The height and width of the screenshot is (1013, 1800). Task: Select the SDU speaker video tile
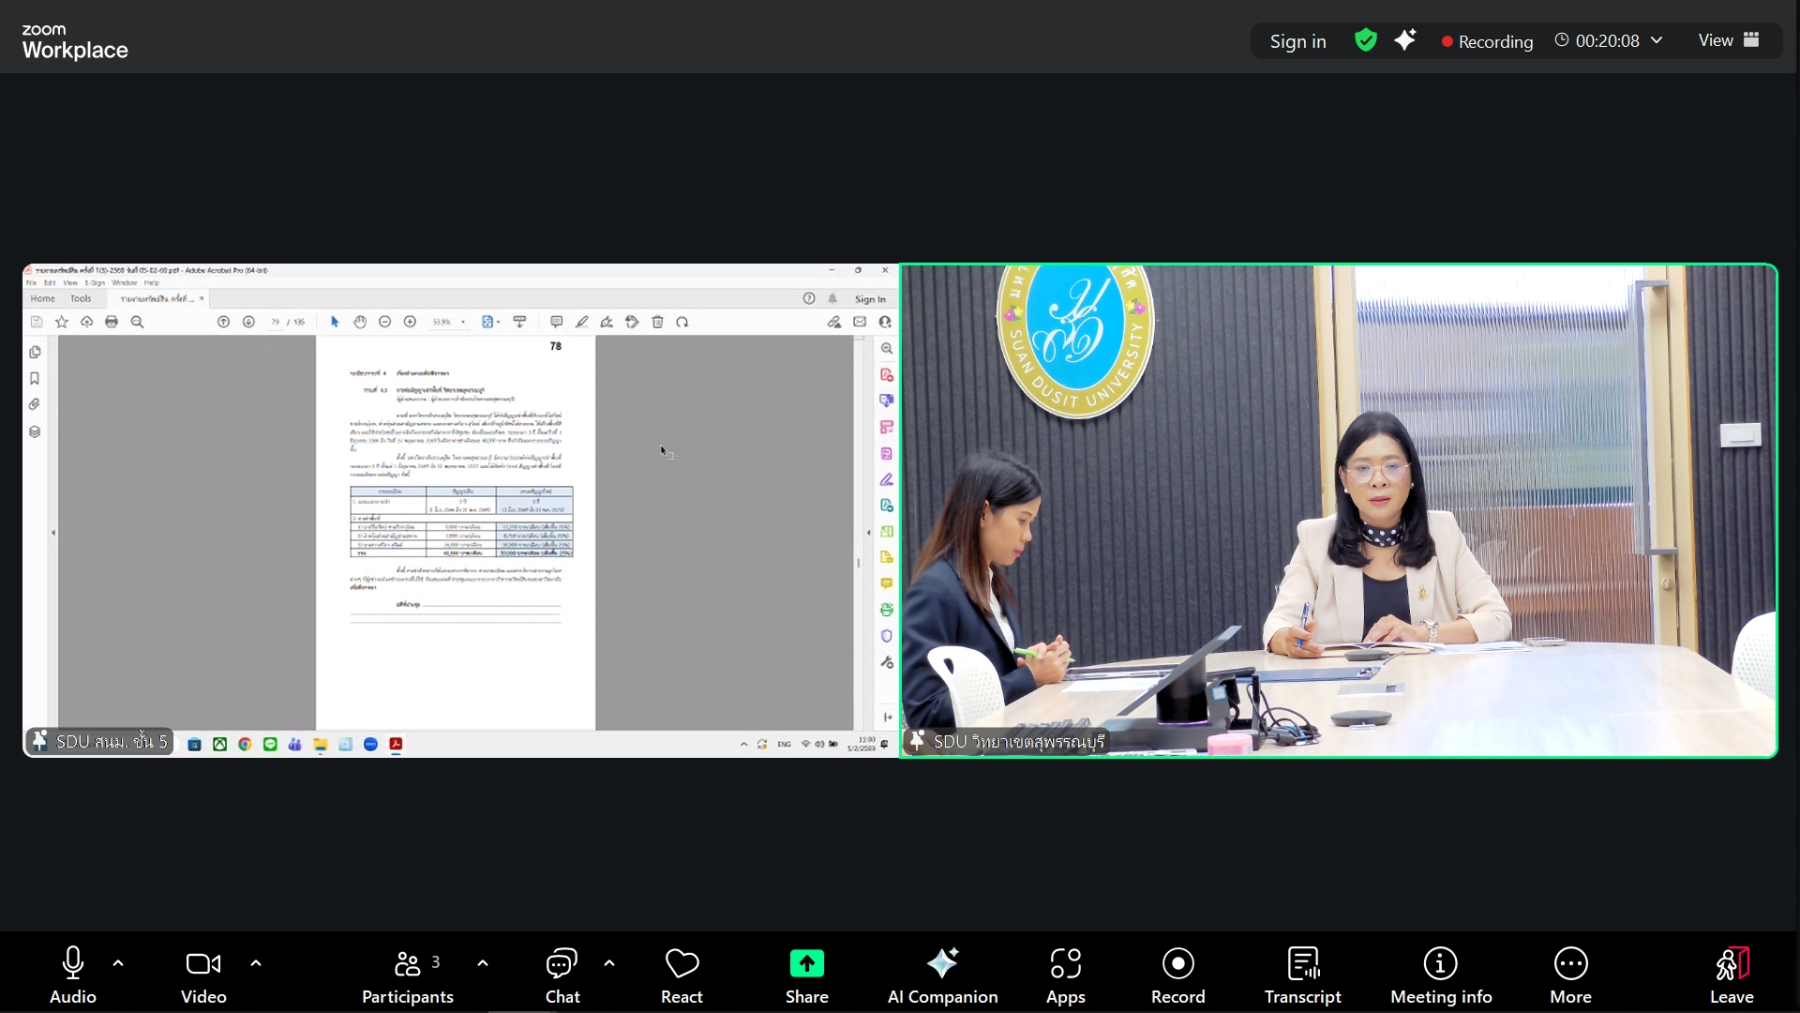click(x=1338, y=510)
